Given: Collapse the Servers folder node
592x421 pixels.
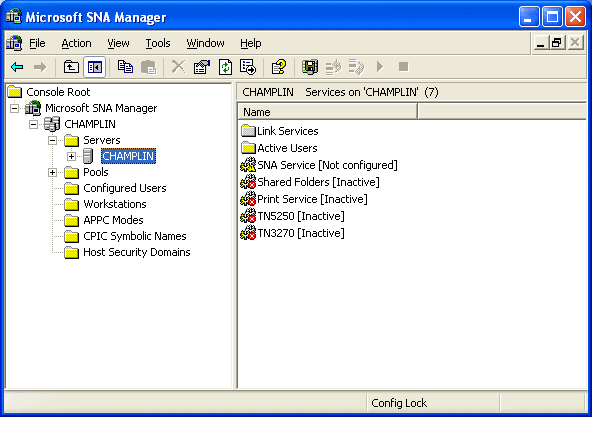Looking at the screenshot, I should coord(52,140).
